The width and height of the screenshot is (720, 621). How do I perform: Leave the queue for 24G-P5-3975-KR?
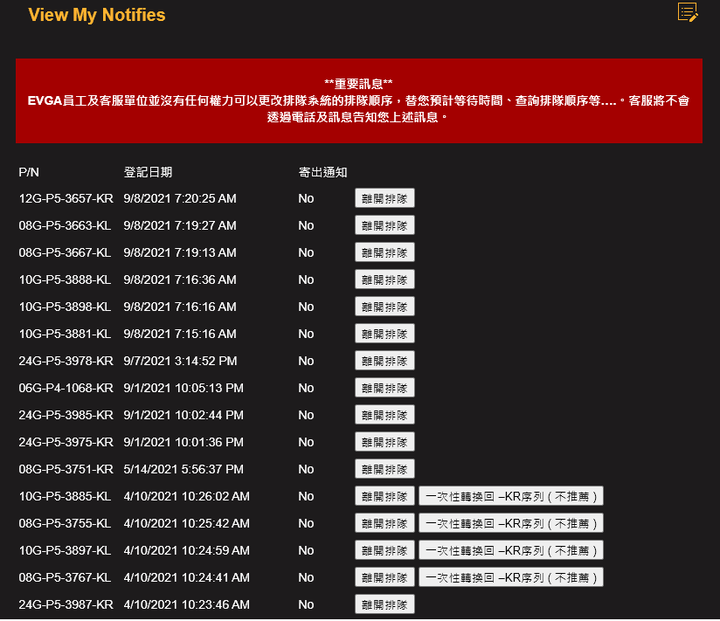(385, 442)
